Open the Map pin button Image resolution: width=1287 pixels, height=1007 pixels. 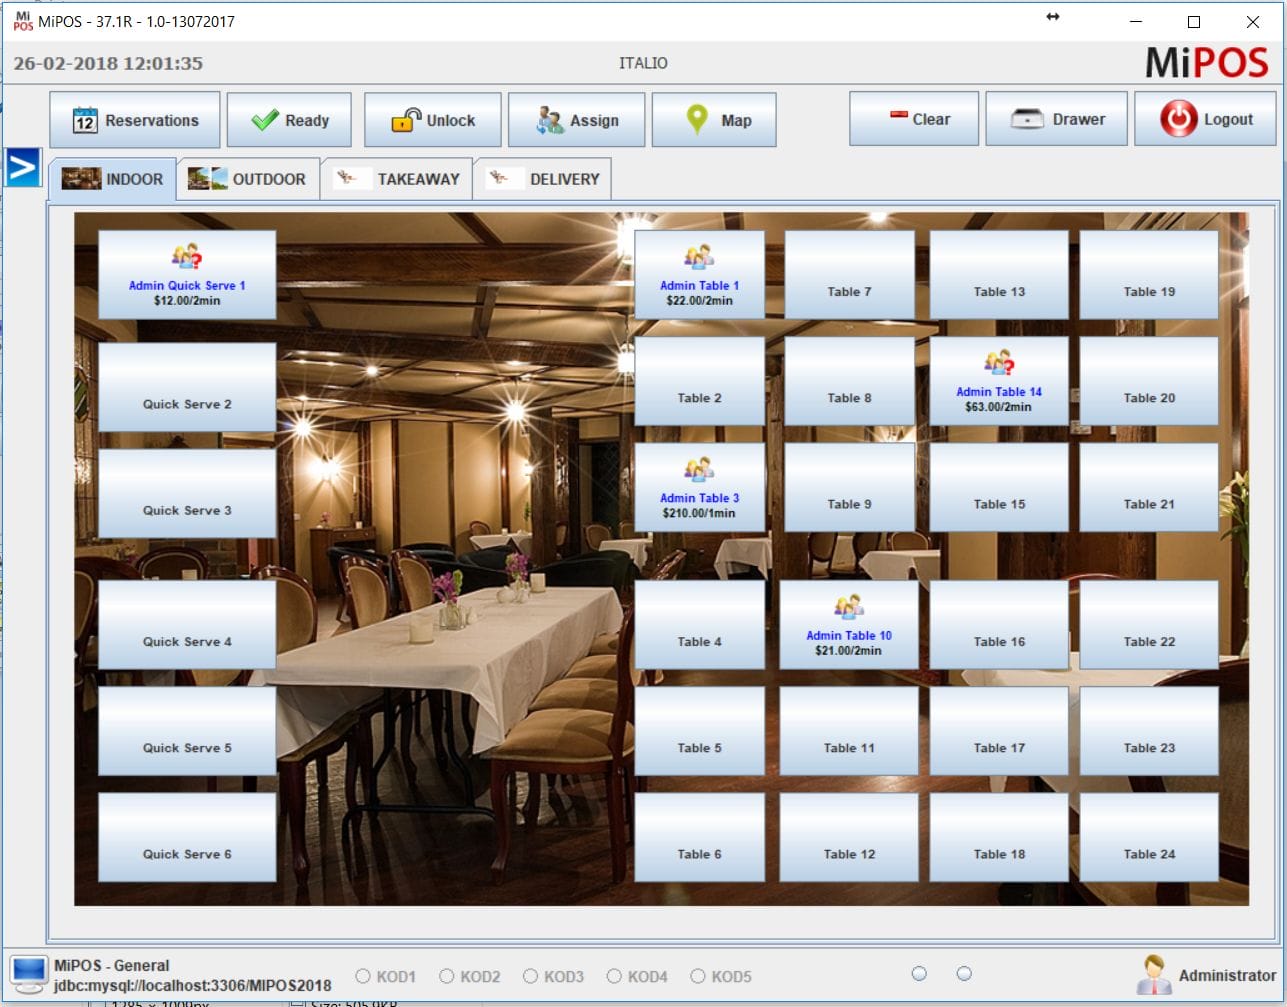click(714, 120)
